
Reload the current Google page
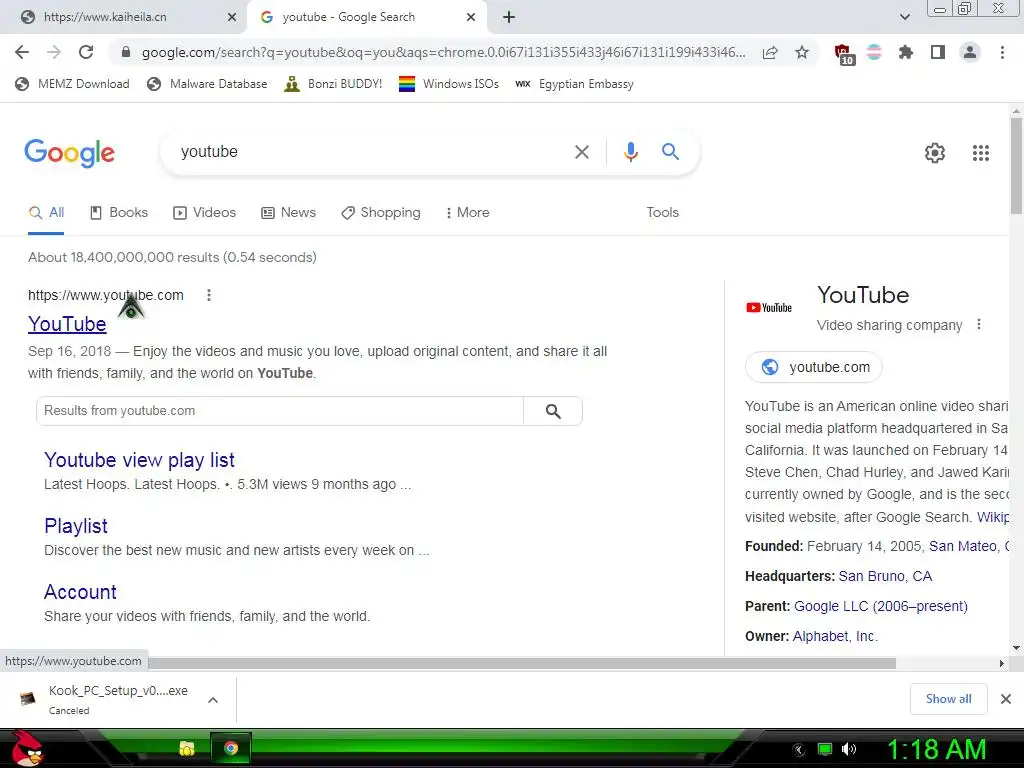pos(86,52)
